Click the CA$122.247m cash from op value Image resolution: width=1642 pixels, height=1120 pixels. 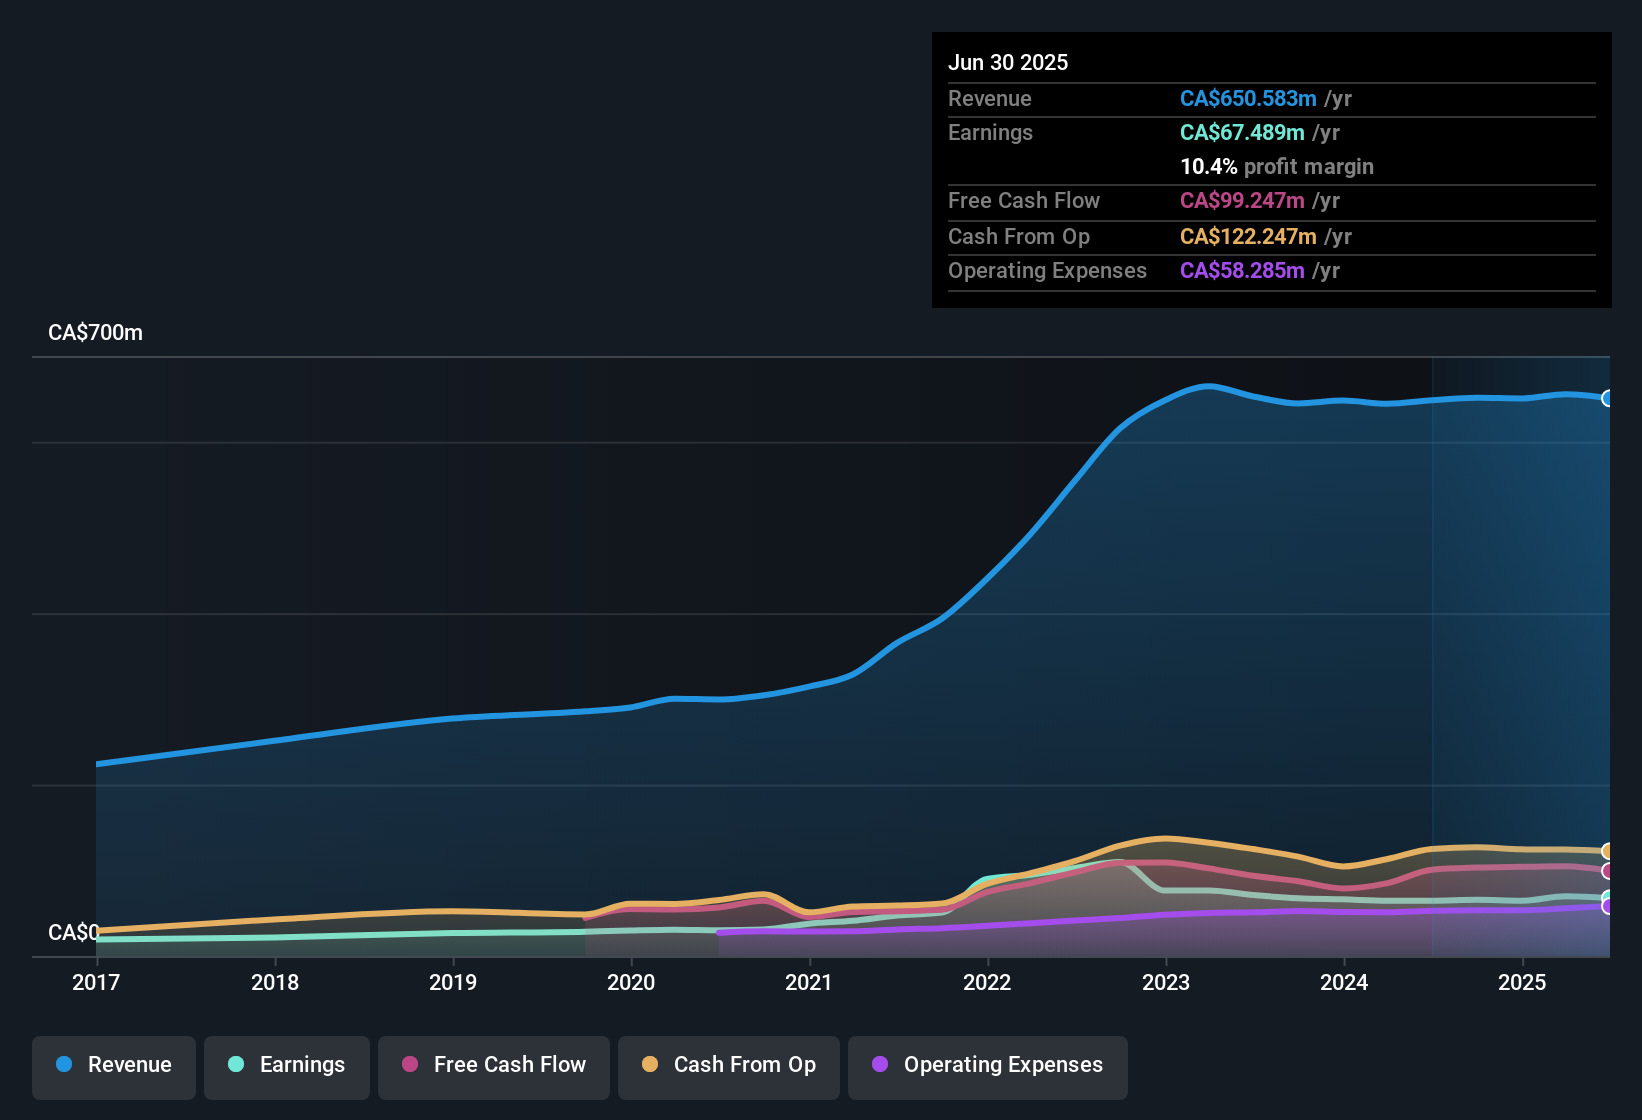[x=1248, y=236]
